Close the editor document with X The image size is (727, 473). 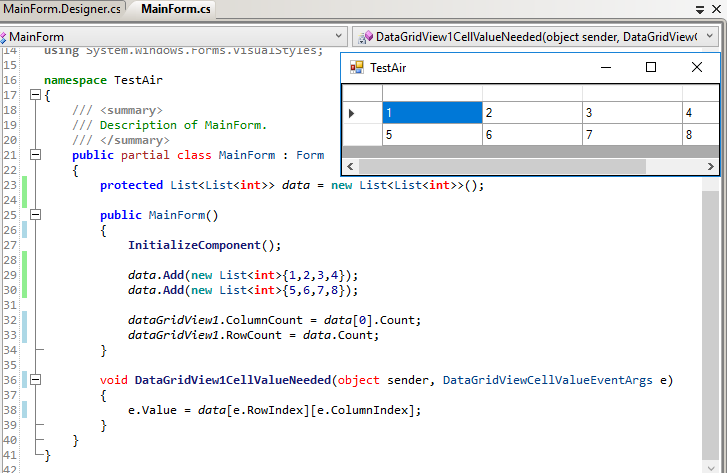(716, 9)
